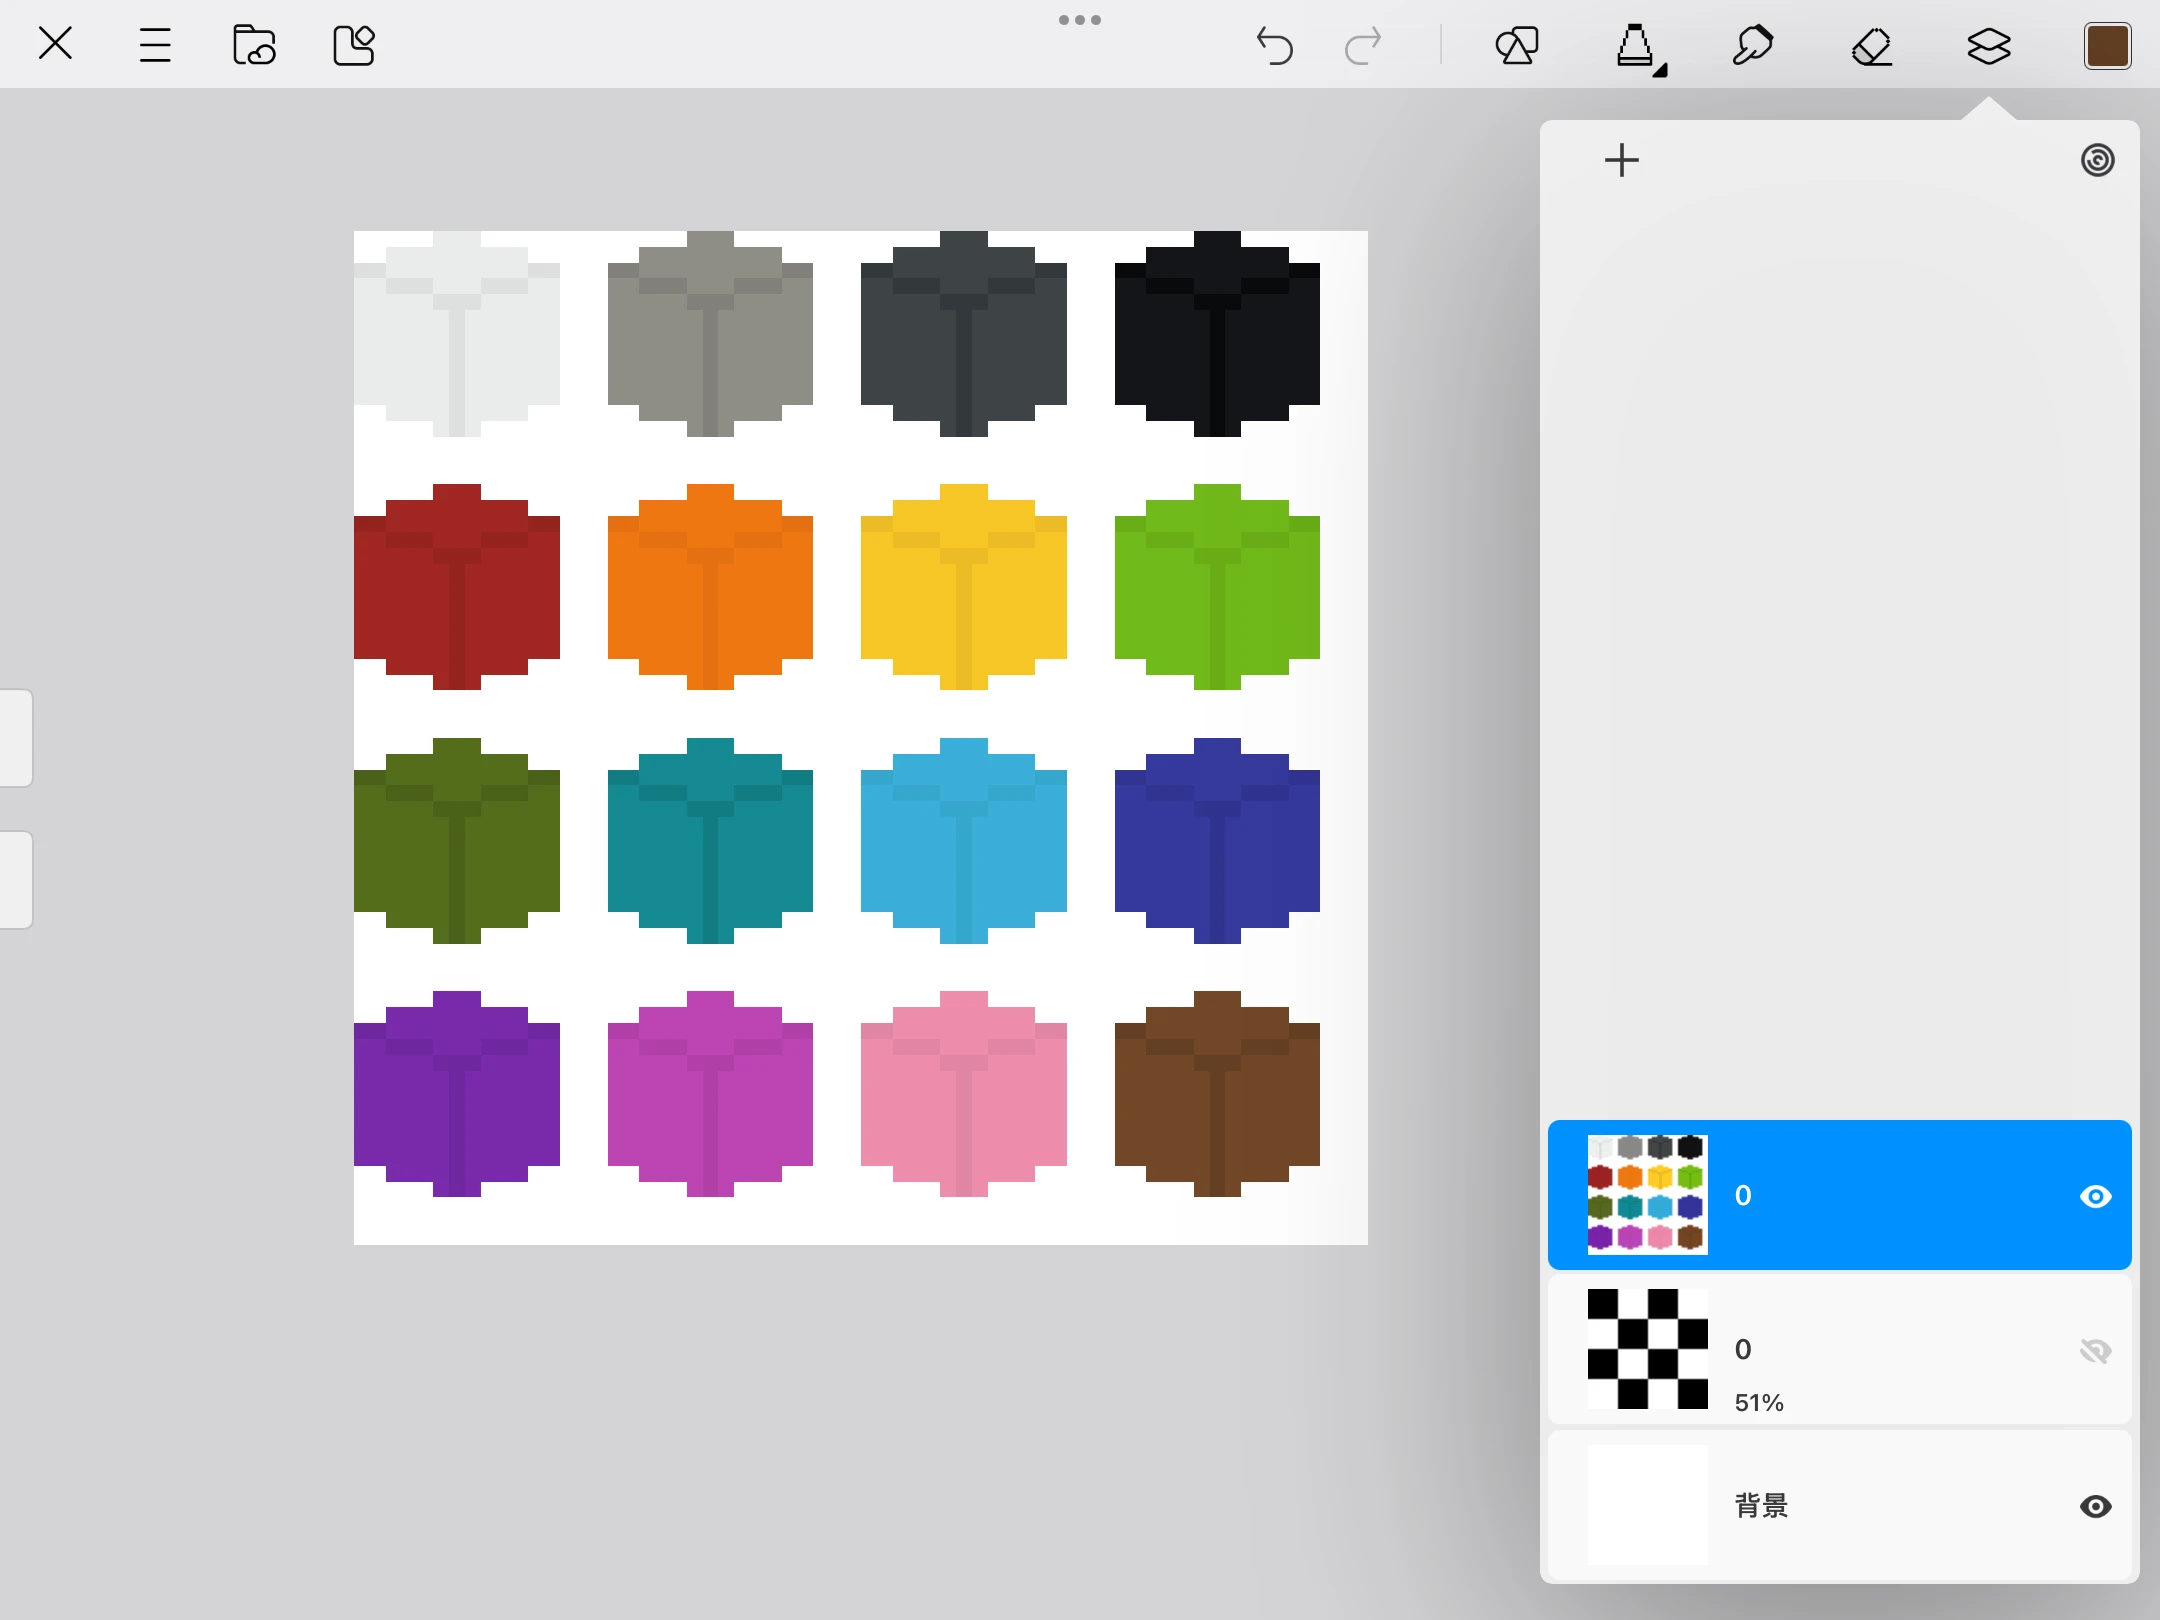Screen dimensions: 2160x1620
Task: Toggle the layers panel icon
Action: (1989, 46)
